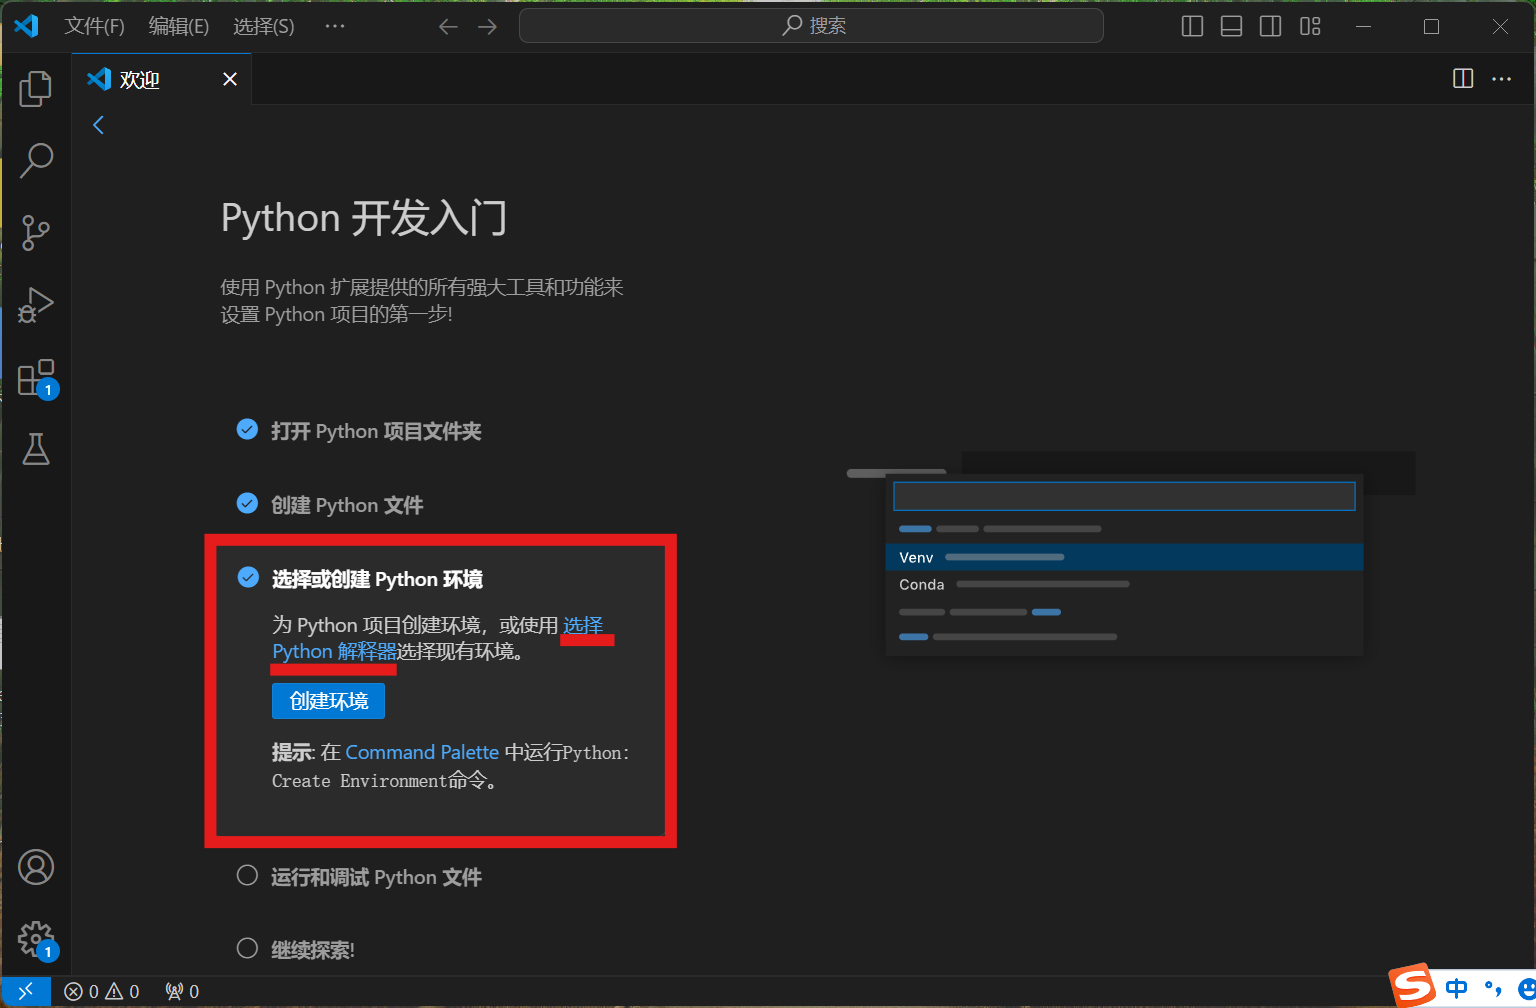Open the Source Control view
The height and width of the screenshot is (1008, 1536).
tap(36, 232)
